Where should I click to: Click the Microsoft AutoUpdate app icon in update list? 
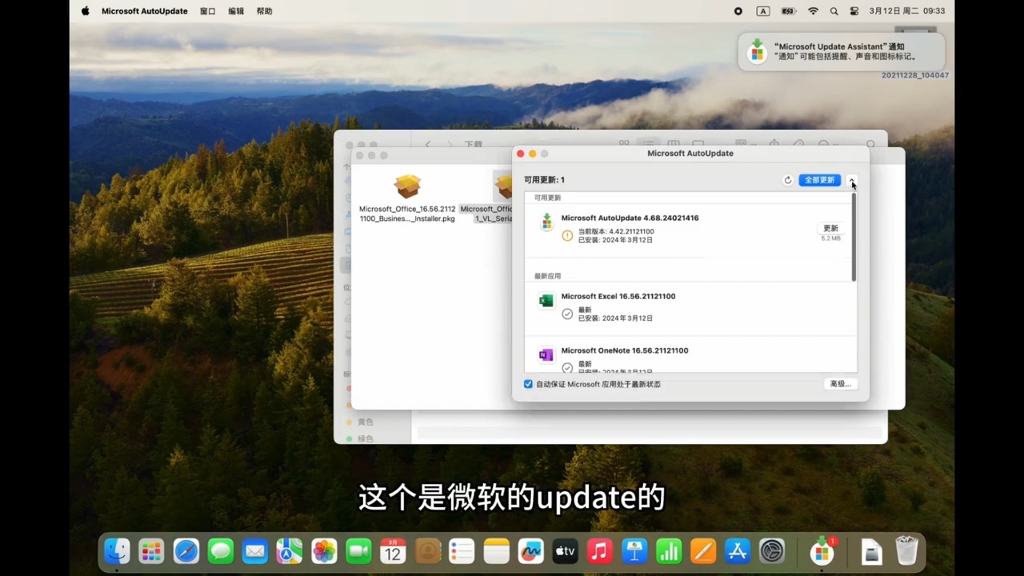click(547, 222)
